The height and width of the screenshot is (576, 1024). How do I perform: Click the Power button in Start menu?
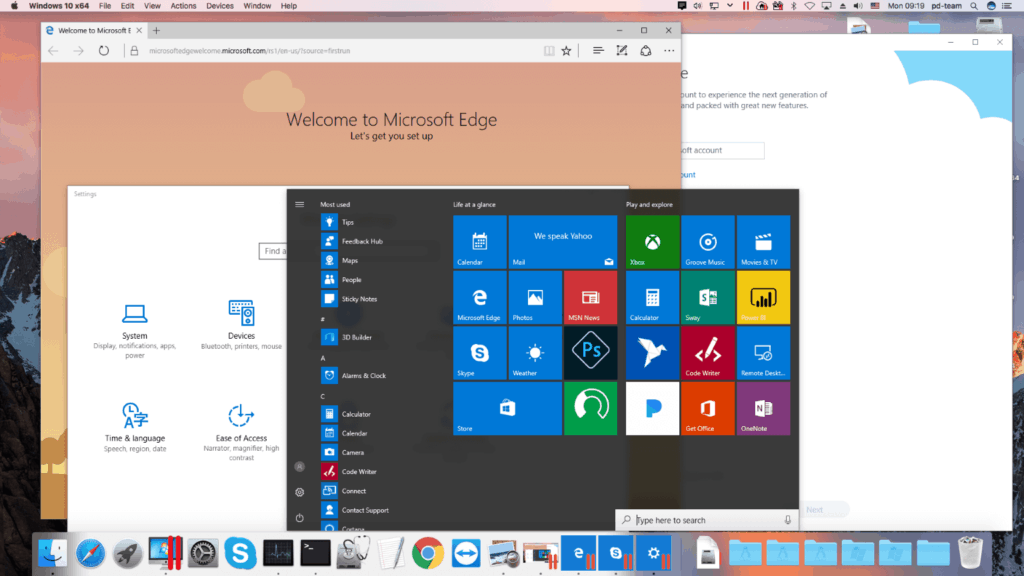[299, 518]
